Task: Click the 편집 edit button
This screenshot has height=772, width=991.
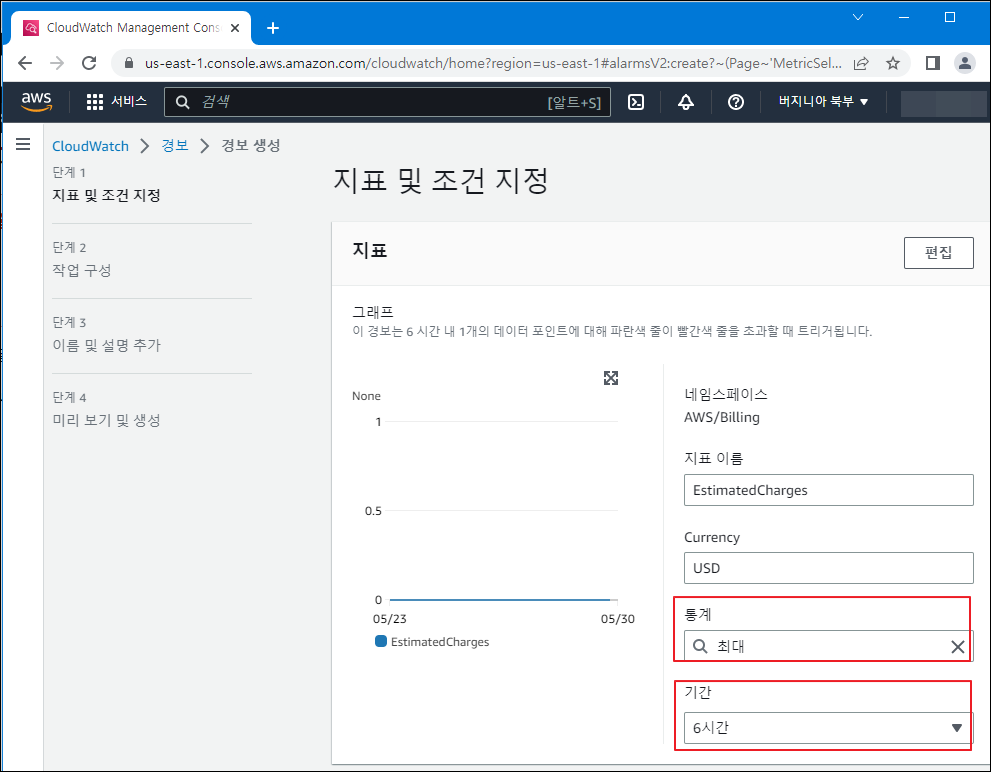Action: click(x=939, y=253)
